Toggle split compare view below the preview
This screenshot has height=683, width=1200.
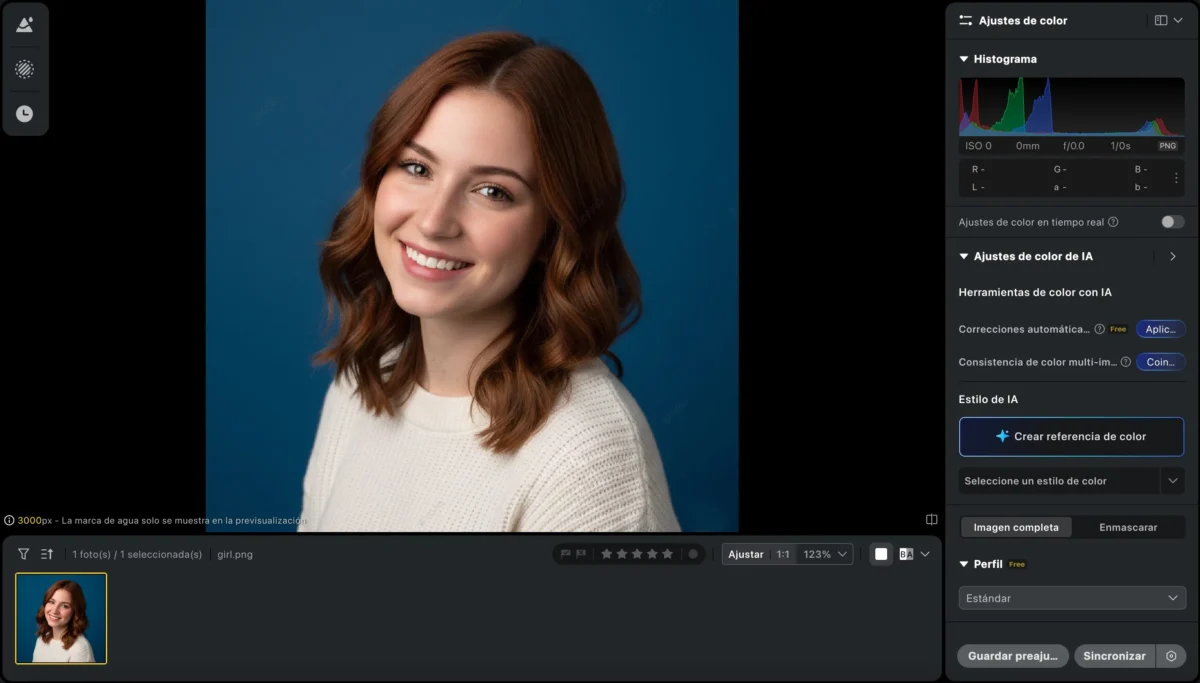pos(932,520)
